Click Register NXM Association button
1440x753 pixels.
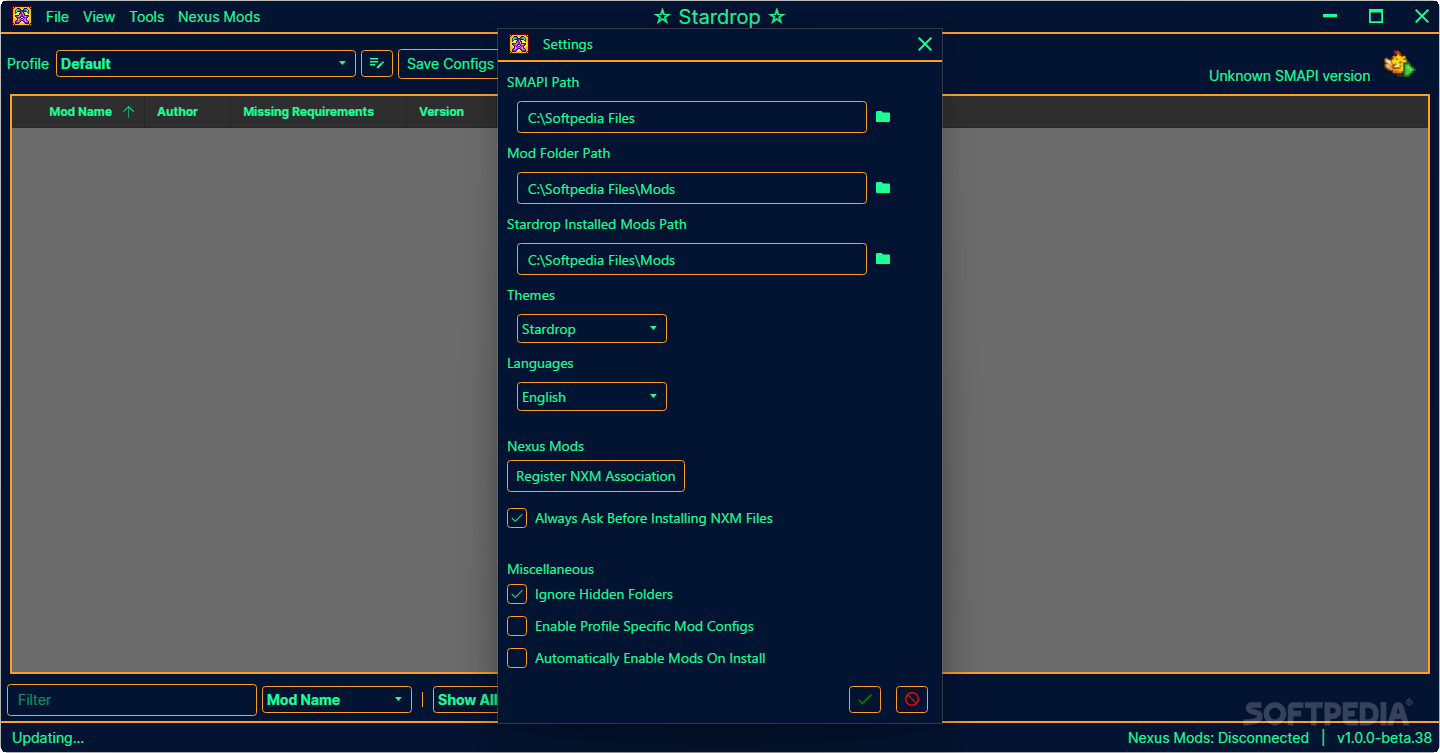click(596, 476)
